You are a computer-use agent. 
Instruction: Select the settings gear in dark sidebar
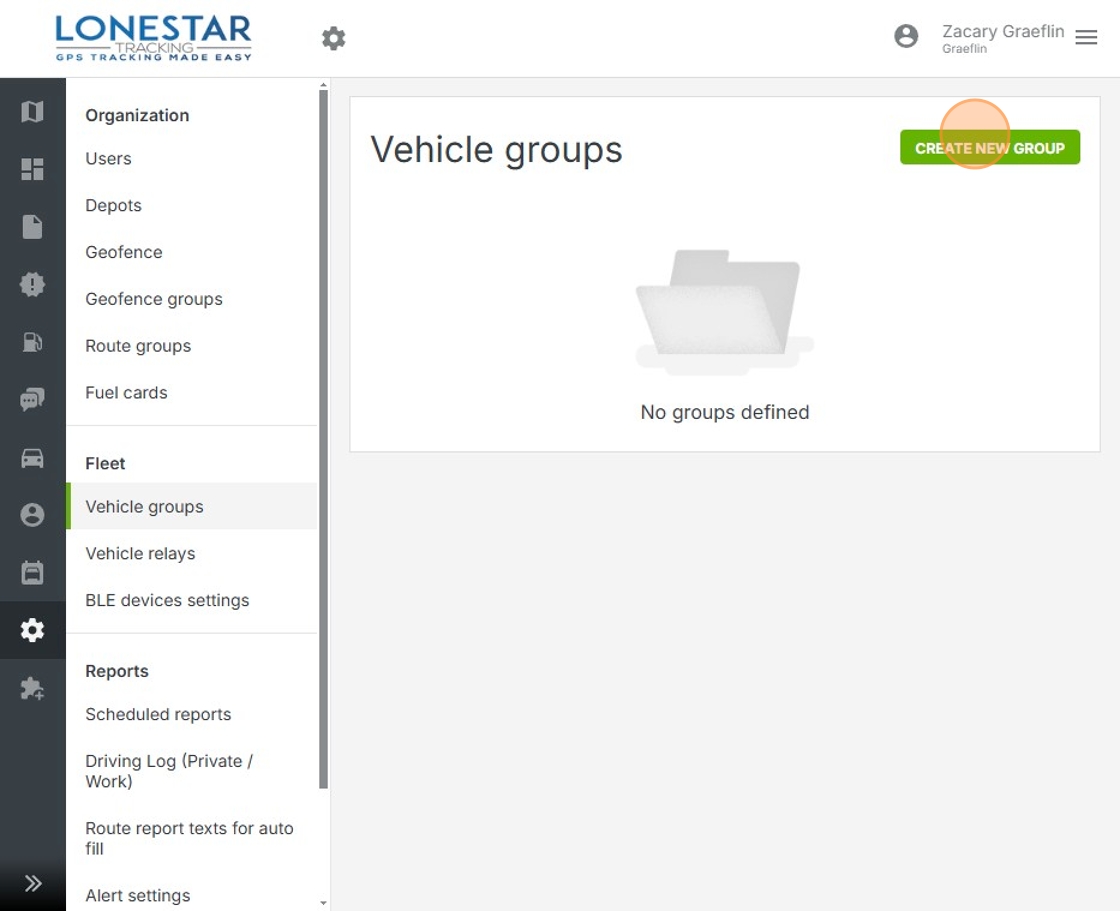tap(32, 630)
